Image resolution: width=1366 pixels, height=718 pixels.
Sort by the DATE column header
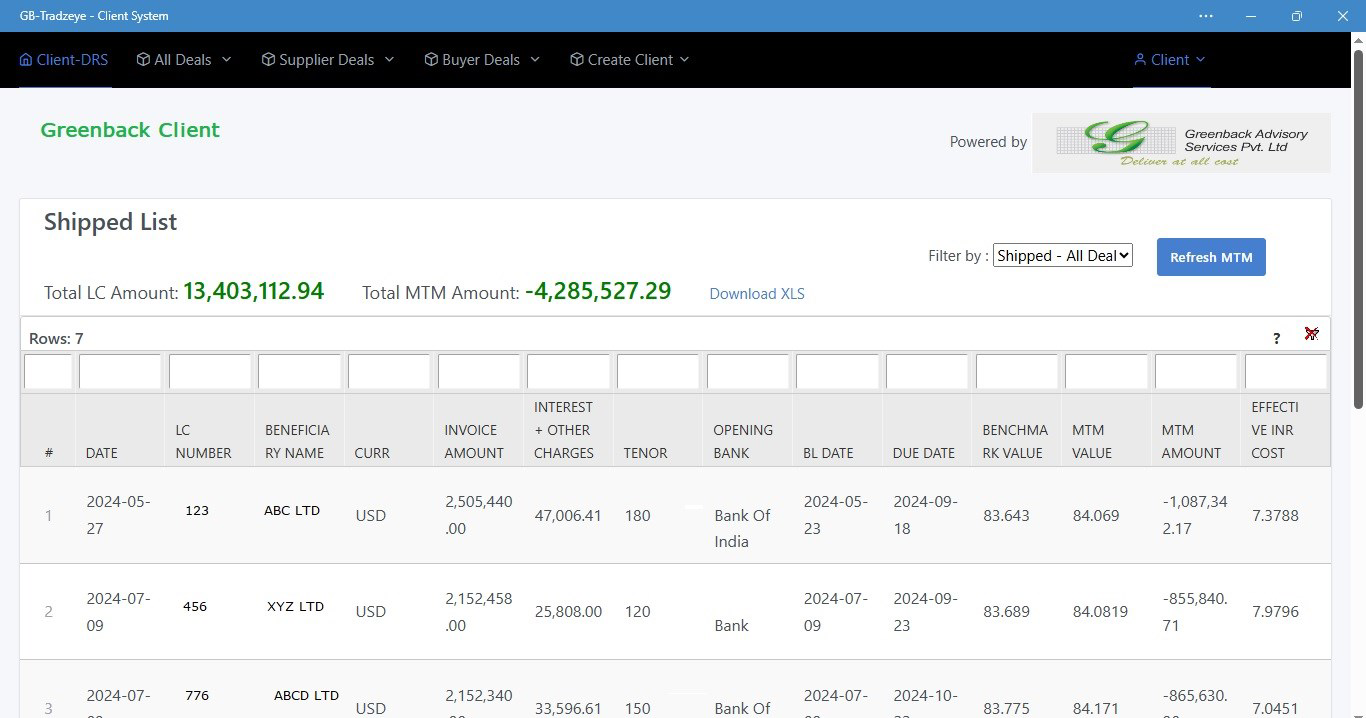[102, 453]
